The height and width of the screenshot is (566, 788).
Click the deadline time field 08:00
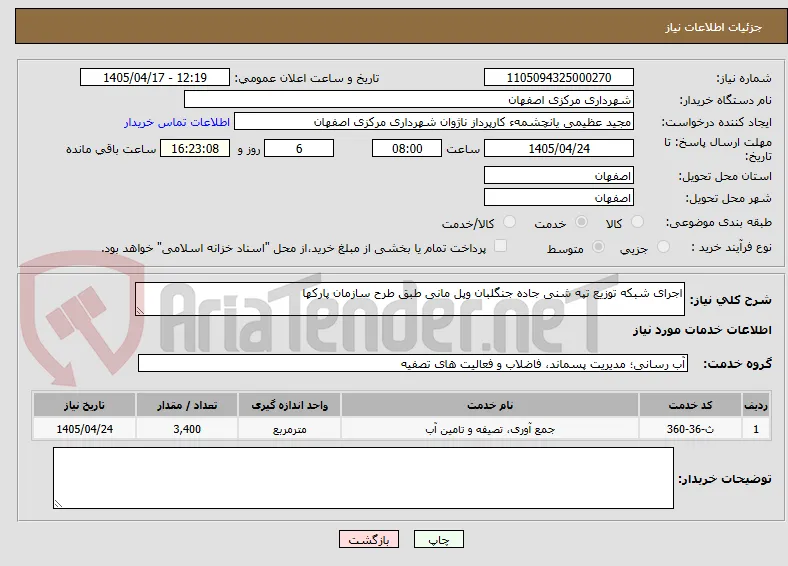point(407,149)
